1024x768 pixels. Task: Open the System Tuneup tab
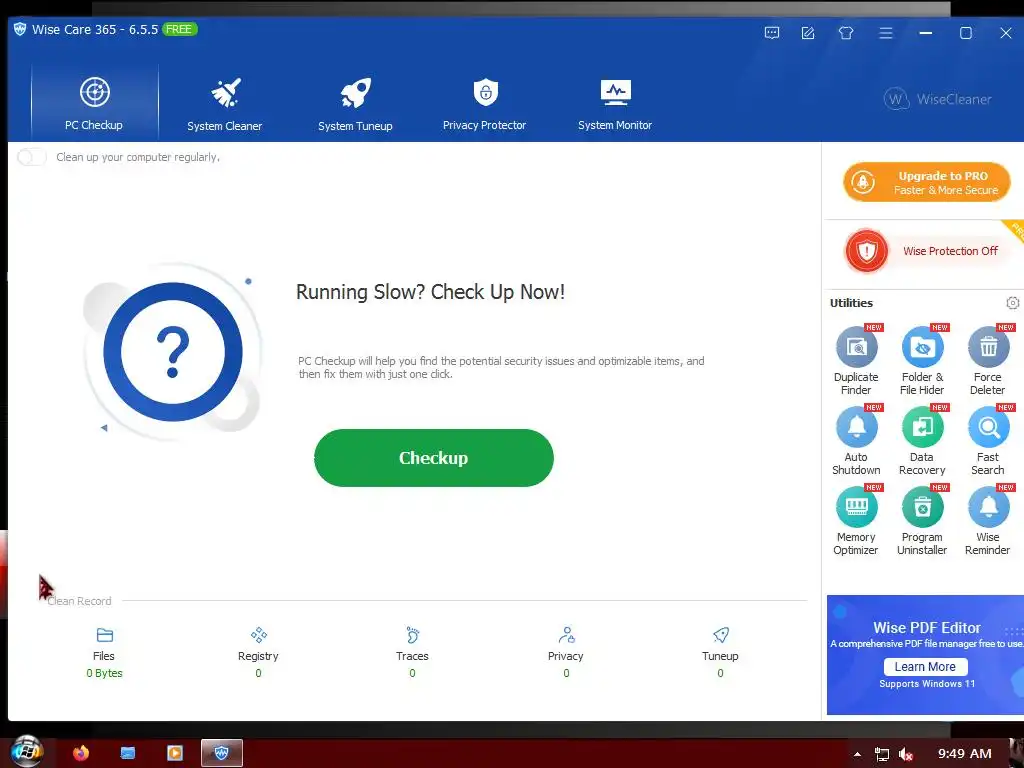[355, 103]
